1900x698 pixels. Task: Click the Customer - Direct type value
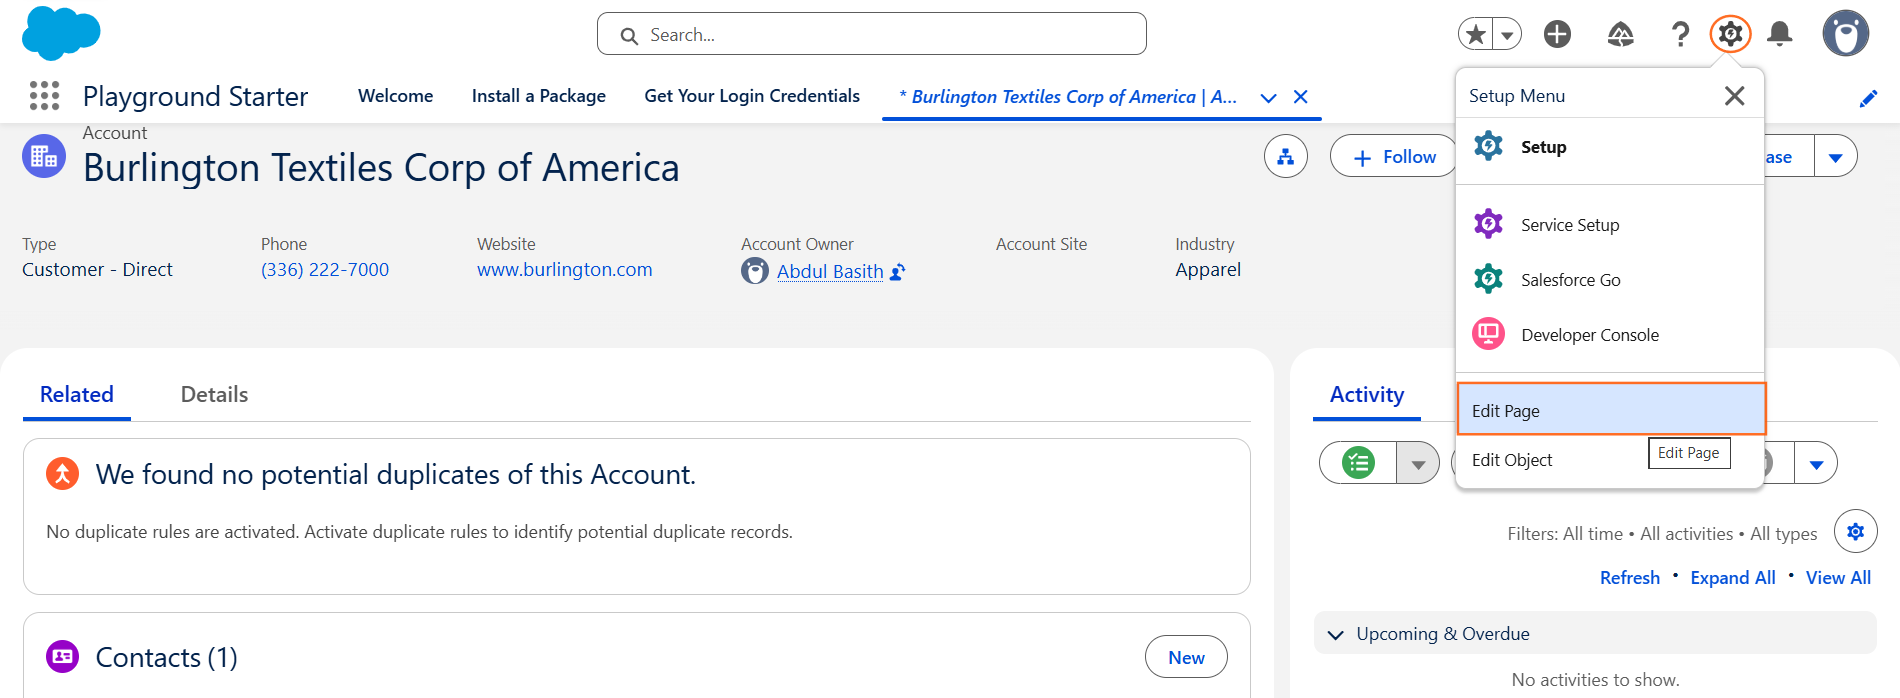click(97, 270)
